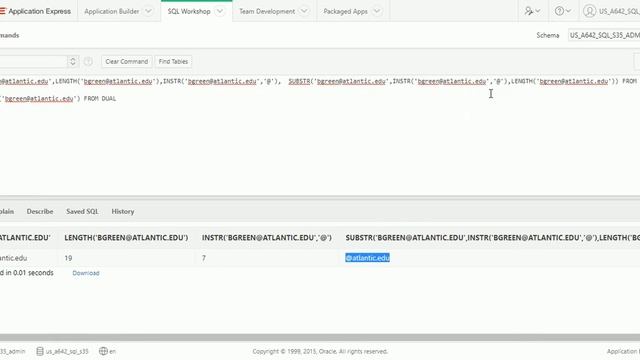Switch to the History tab
Viewport: 640px width, 360px height.
(x=123, y=211)
